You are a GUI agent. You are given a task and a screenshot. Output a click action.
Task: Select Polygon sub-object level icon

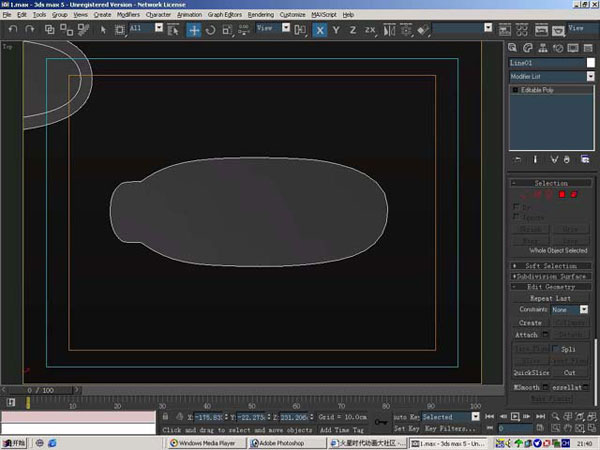562,195
